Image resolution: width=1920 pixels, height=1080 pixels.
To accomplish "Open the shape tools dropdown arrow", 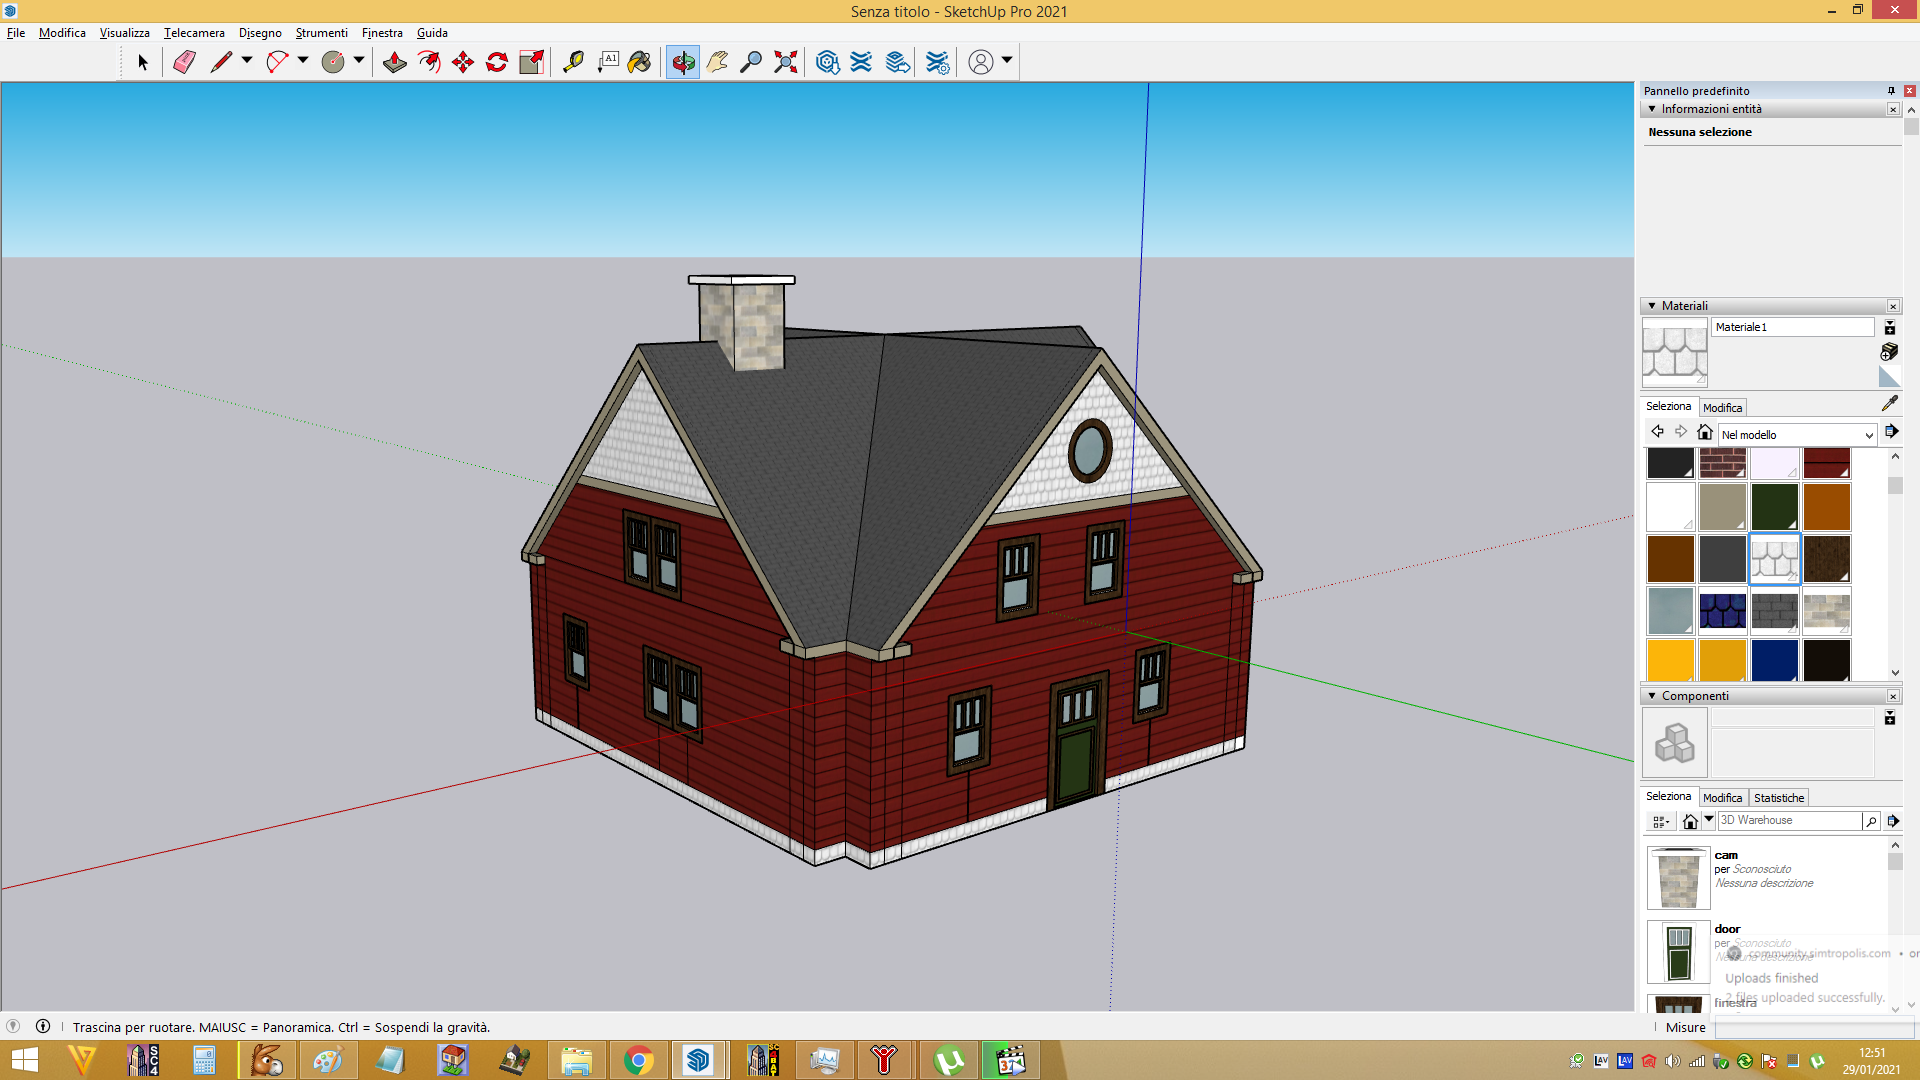I will pyautogui.click(x=359, y=61).
